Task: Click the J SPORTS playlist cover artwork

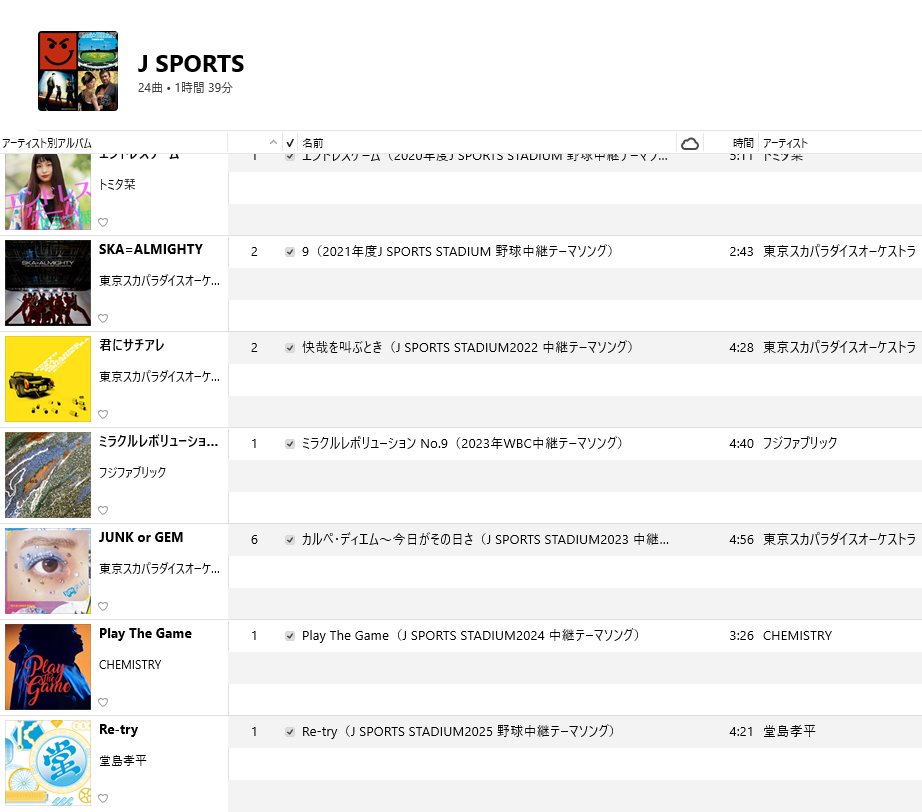Action: [x=78, y=71]
